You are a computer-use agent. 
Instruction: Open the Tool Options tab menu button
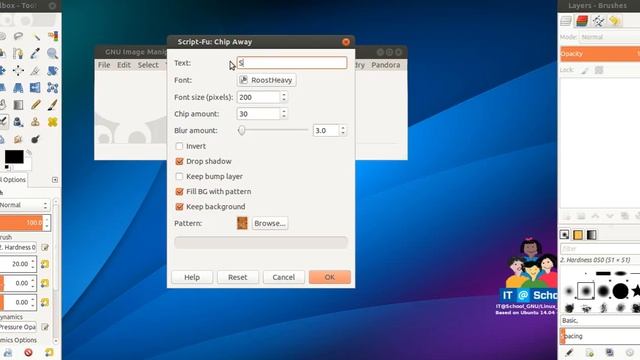55,180
